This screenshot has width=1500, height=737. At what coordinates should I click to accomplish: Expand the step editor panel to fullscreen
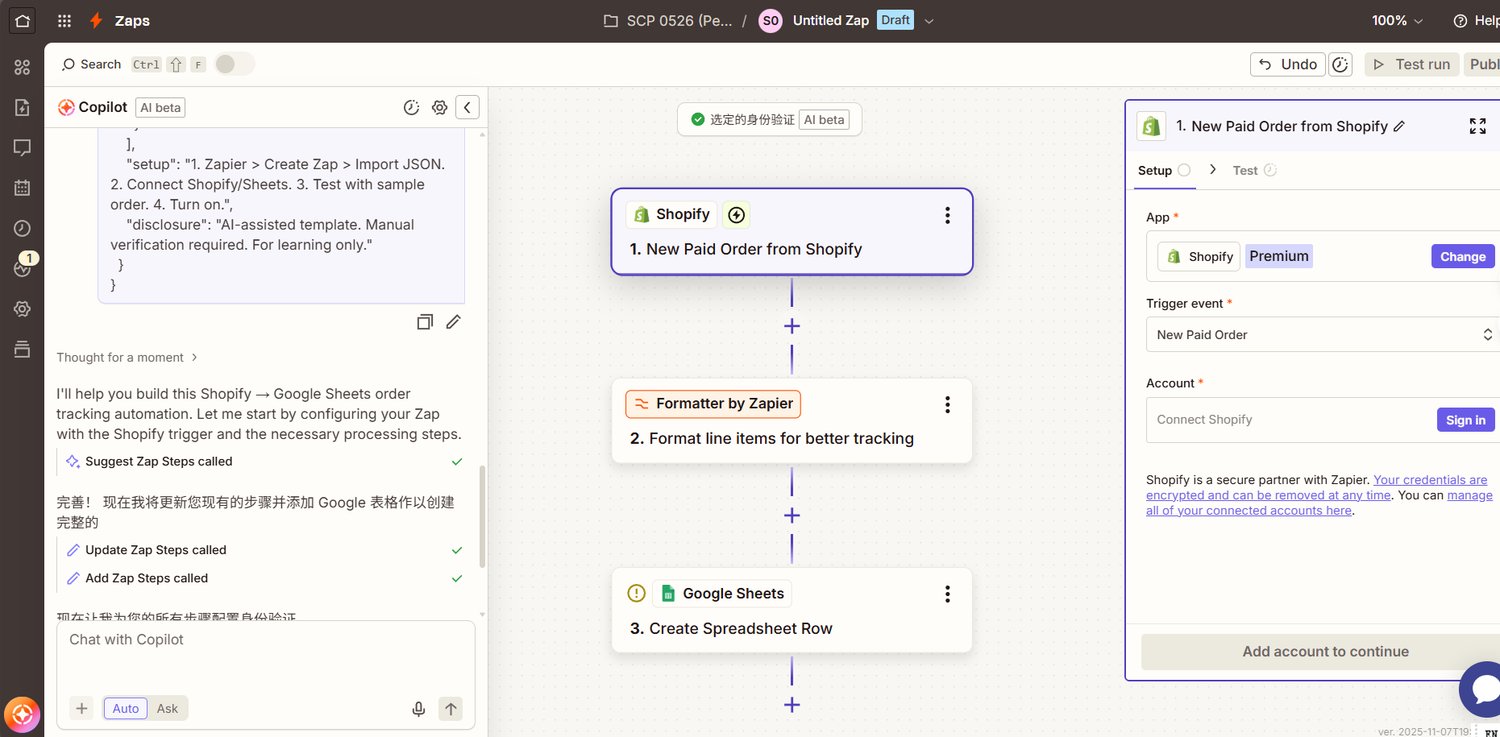(x=1477, y=126)
